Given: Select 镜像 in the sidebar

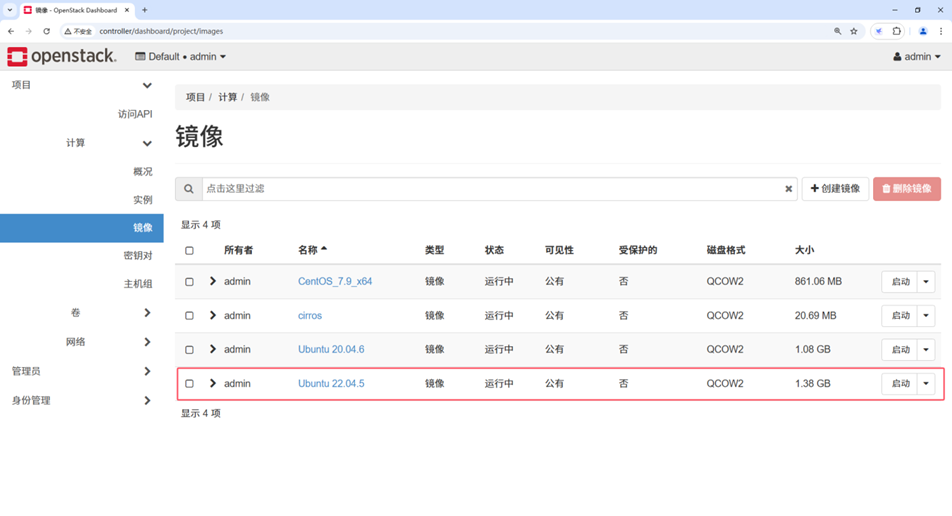Looking at the screenshot, I should pyautogui.click(x=82, y=228).
